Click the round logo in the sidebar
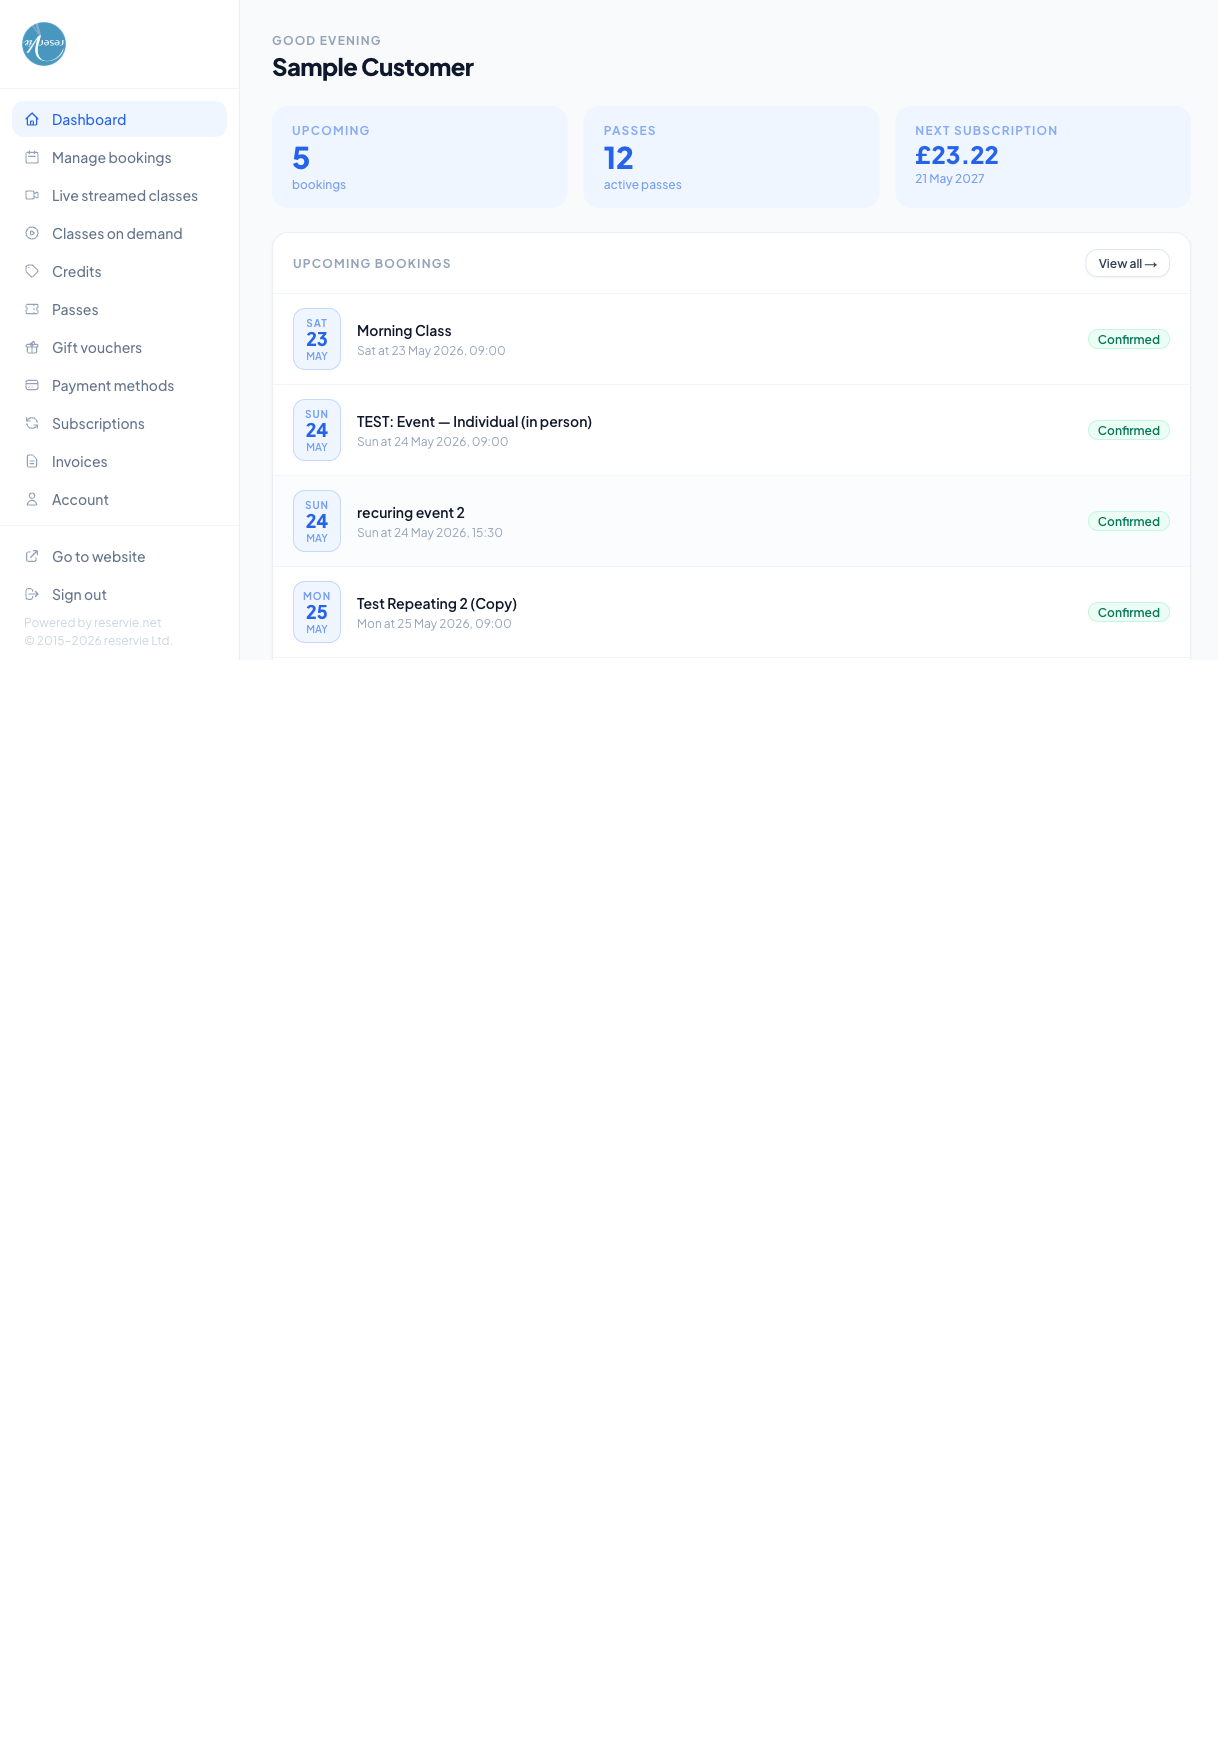This screenshot has width=1218, height=1759. click(x=44, y=44)
